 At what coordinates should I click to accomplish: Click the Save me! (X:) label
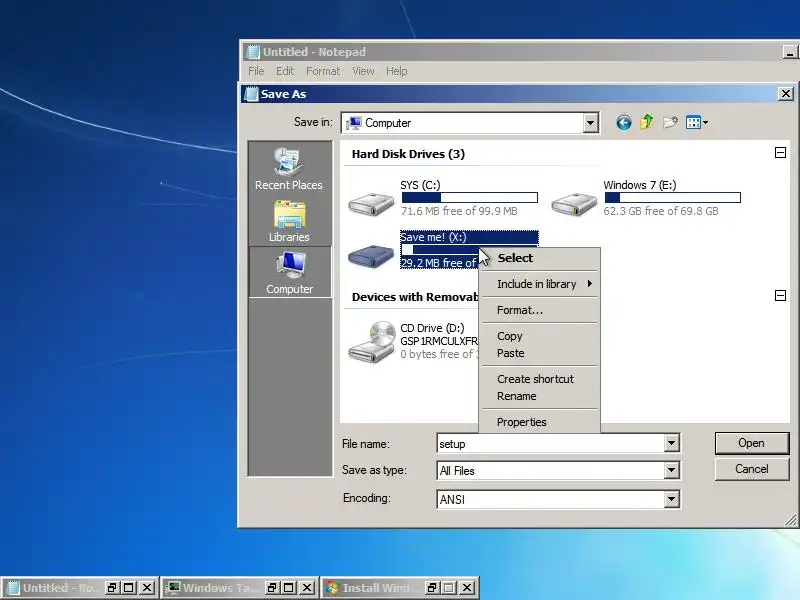[x=433, y=237]
